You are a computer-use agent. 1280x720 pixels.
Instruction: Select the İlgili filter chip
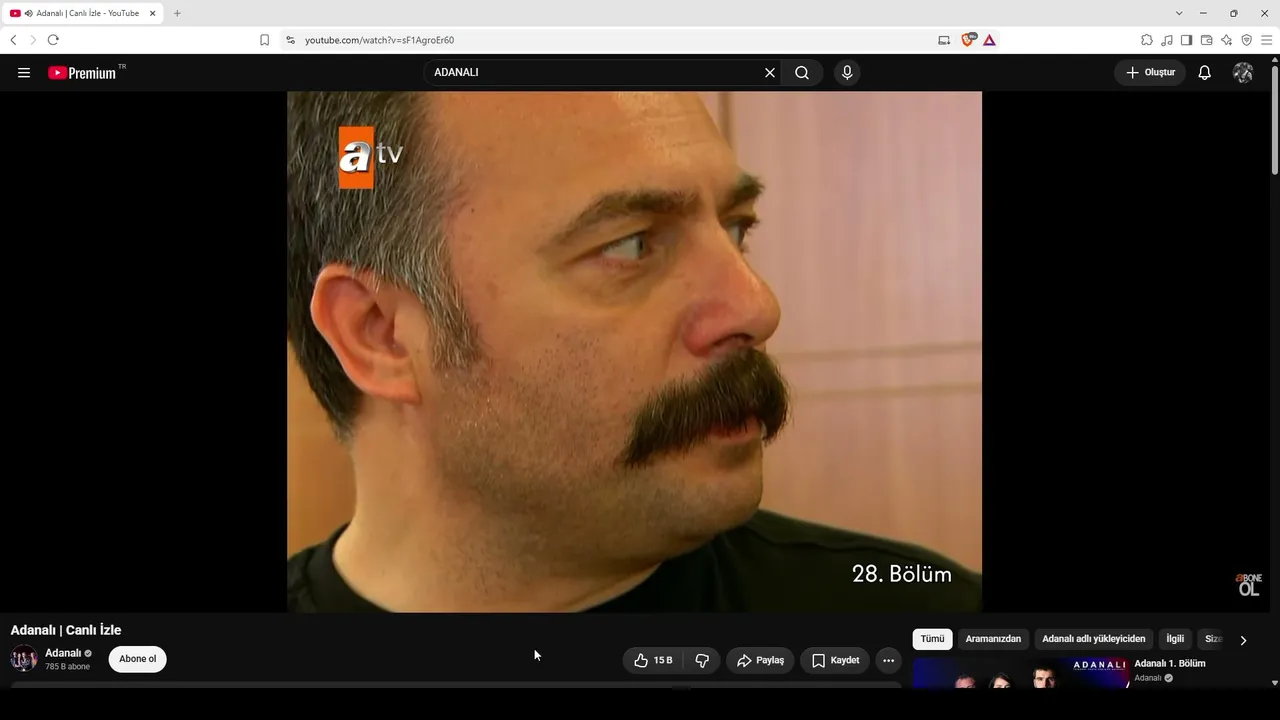[1175, 639]
